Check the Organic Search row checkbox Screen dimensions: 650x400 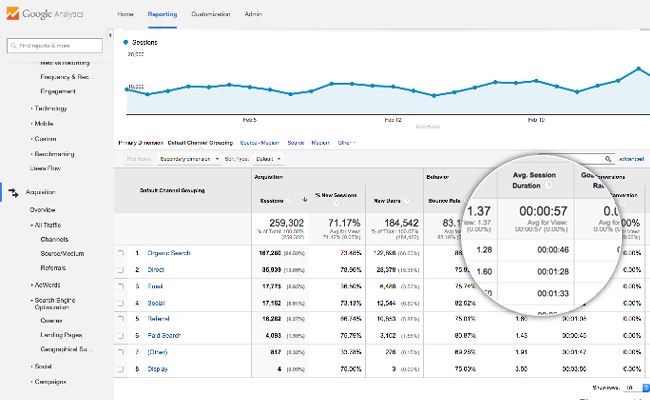pyautogui.click(x=121, y=253)
